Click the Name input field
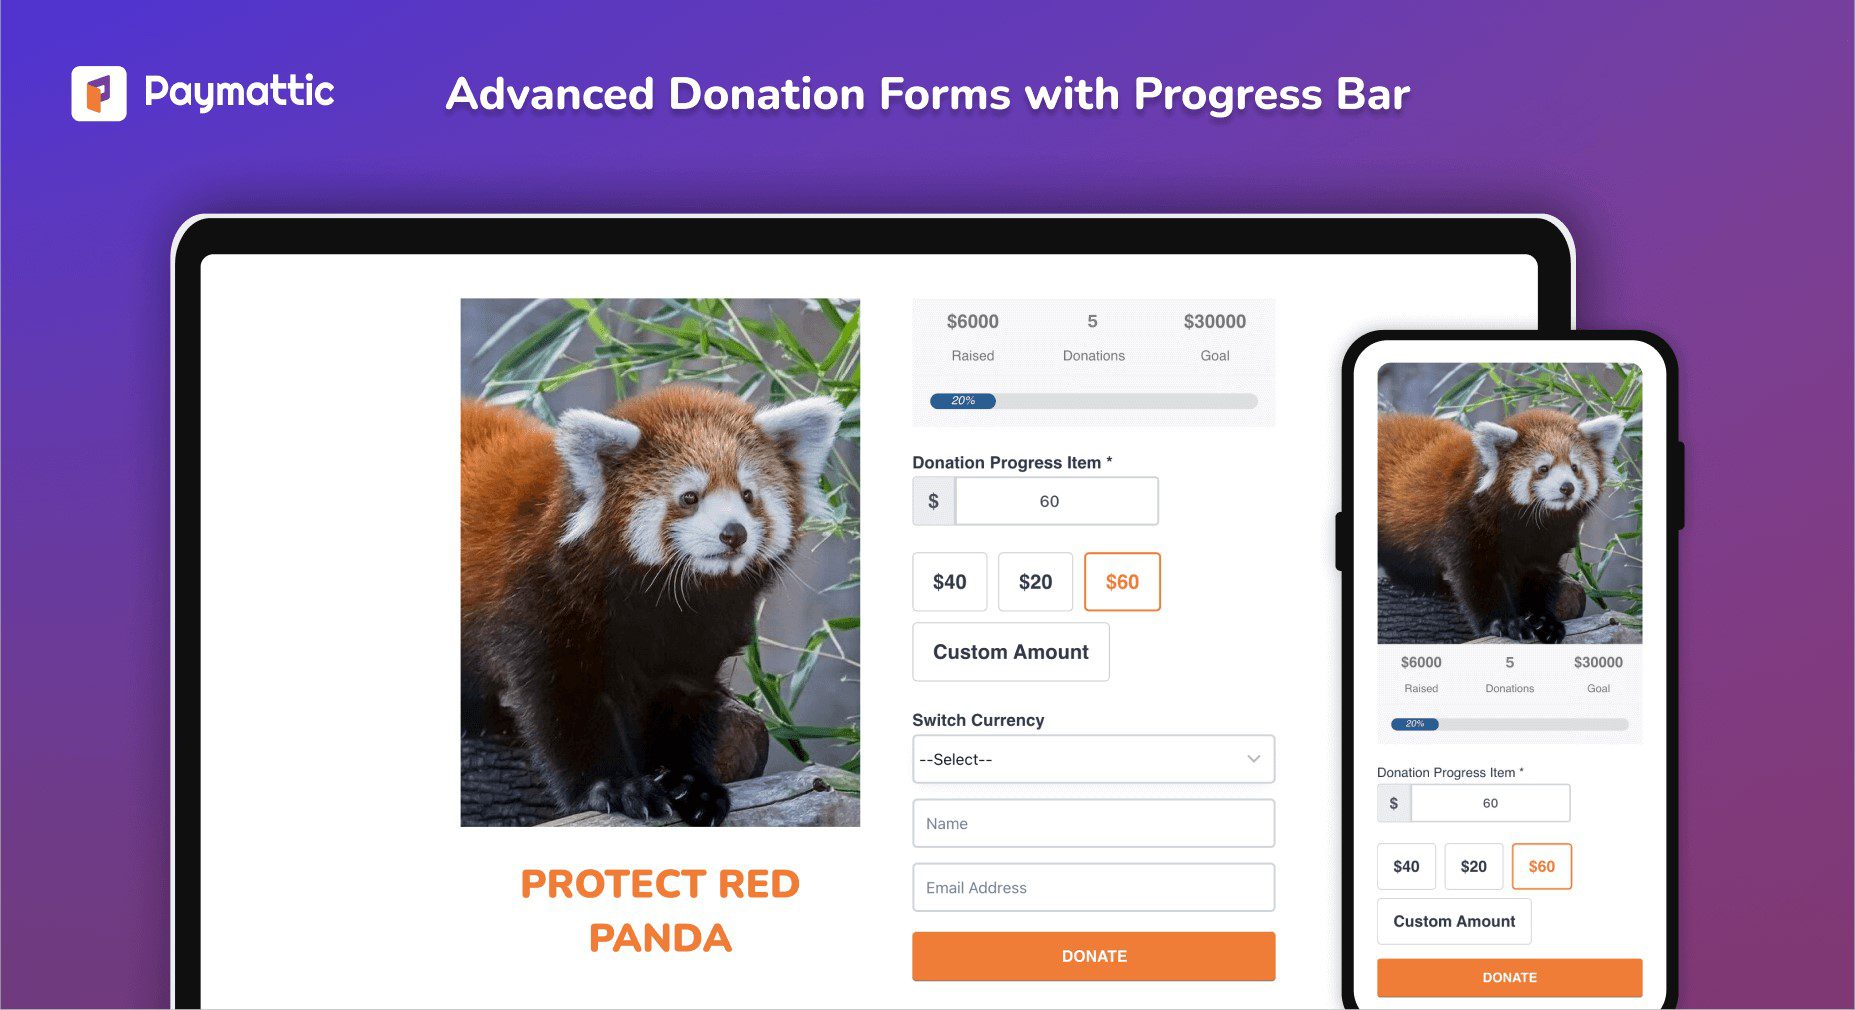This screenshot has width=1855, height=1010. (x=1094, y=823)
